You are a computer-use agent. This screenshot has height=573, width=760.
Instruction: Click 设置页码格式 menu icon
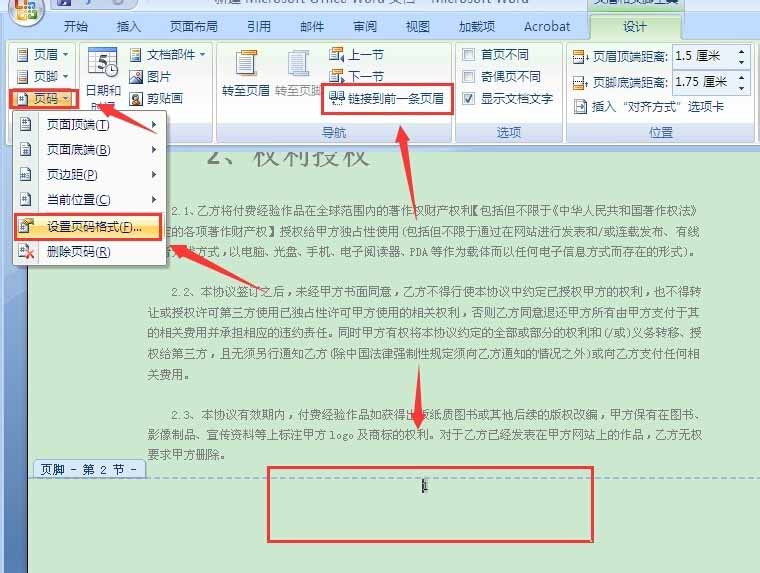point(26,226)
